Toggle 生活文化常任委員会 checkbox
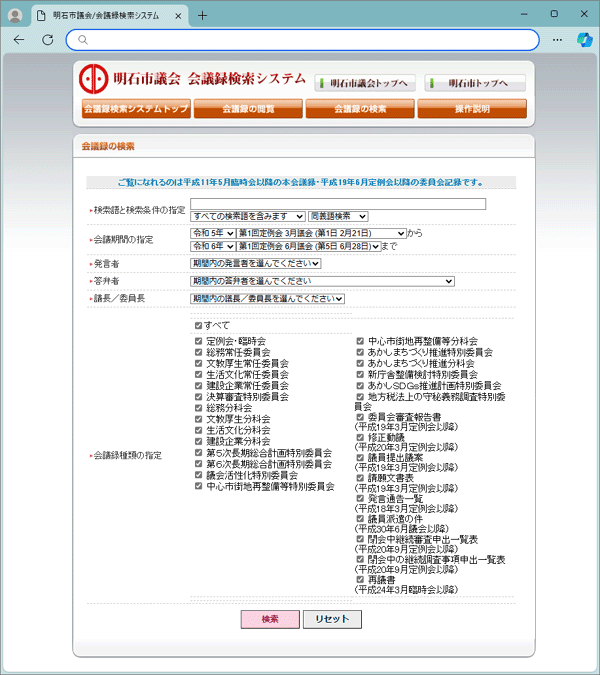 click(198, 375)
